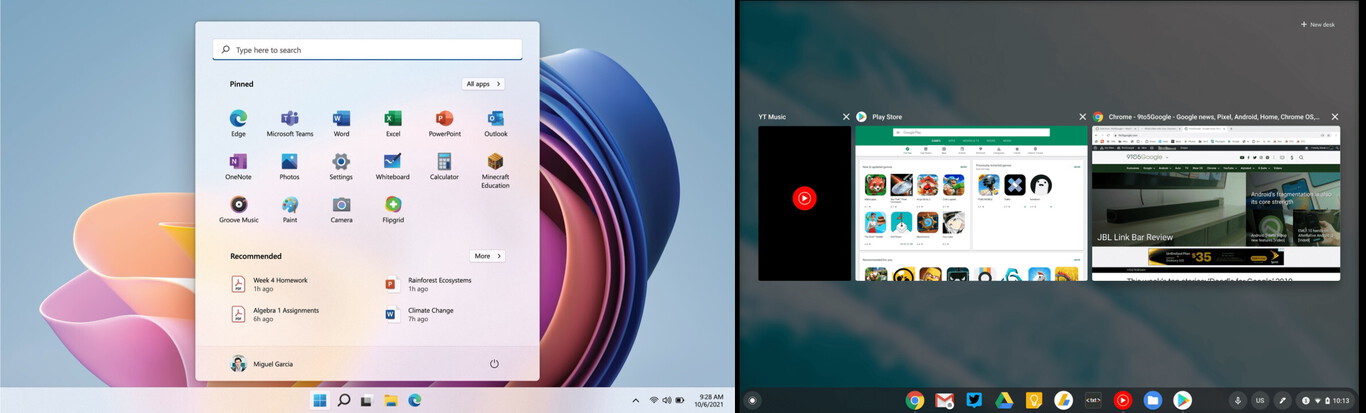Click the Type here to search box
The image size is (1366, 413).
click(367, 49)
